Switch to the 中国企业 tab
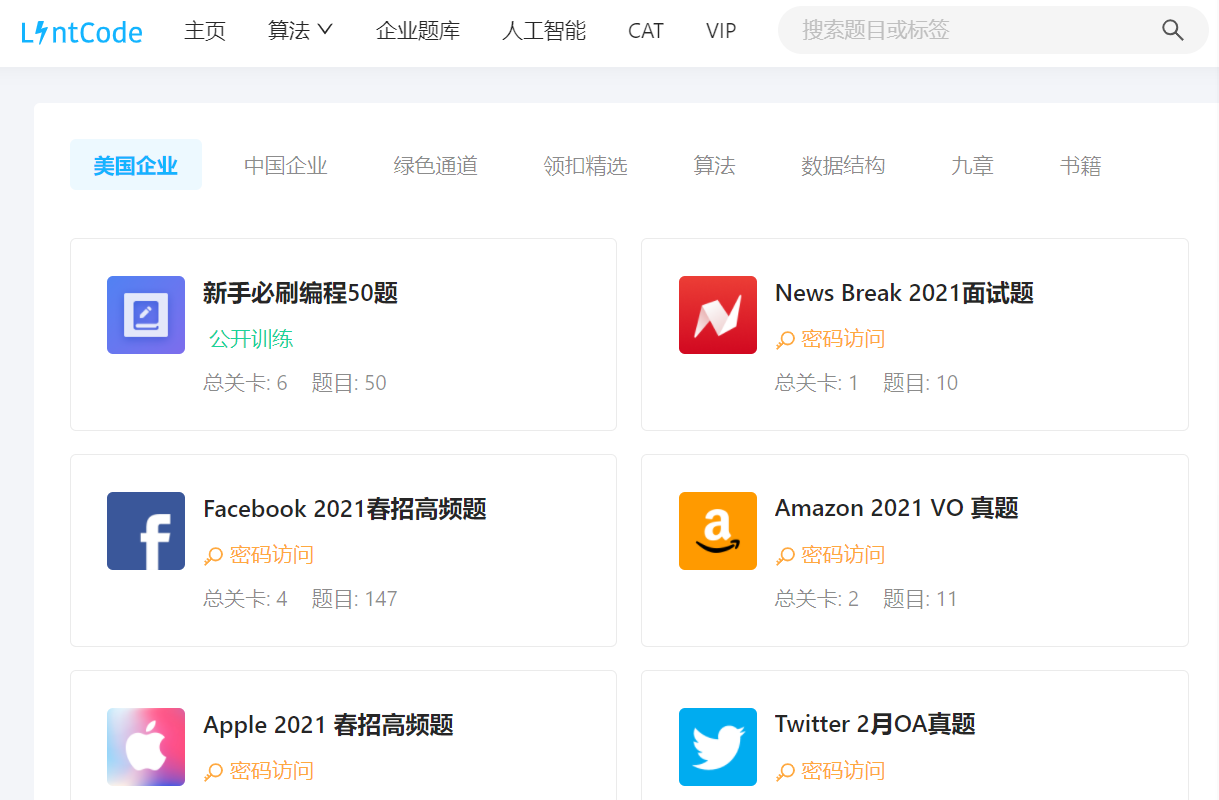 pos(286,165)
